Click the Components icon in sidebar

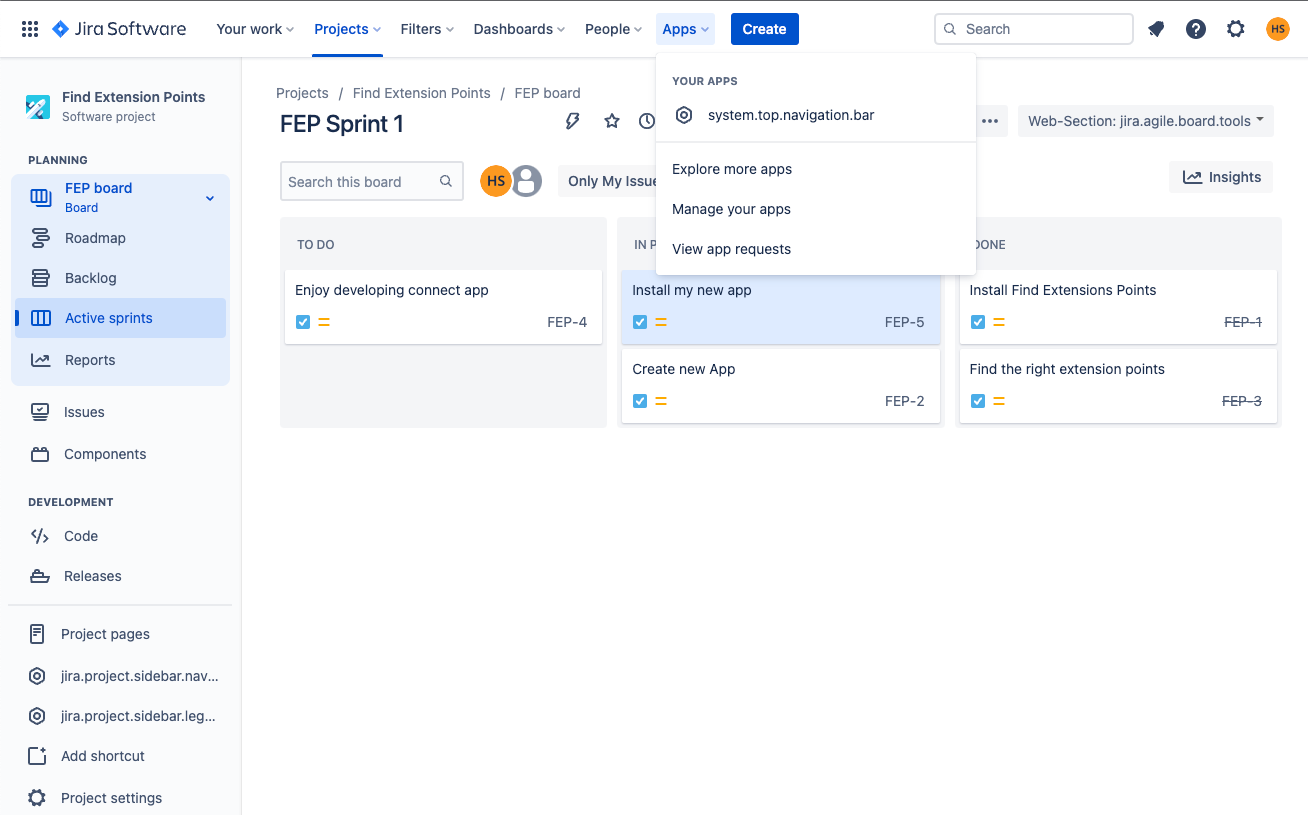[40, 454]
